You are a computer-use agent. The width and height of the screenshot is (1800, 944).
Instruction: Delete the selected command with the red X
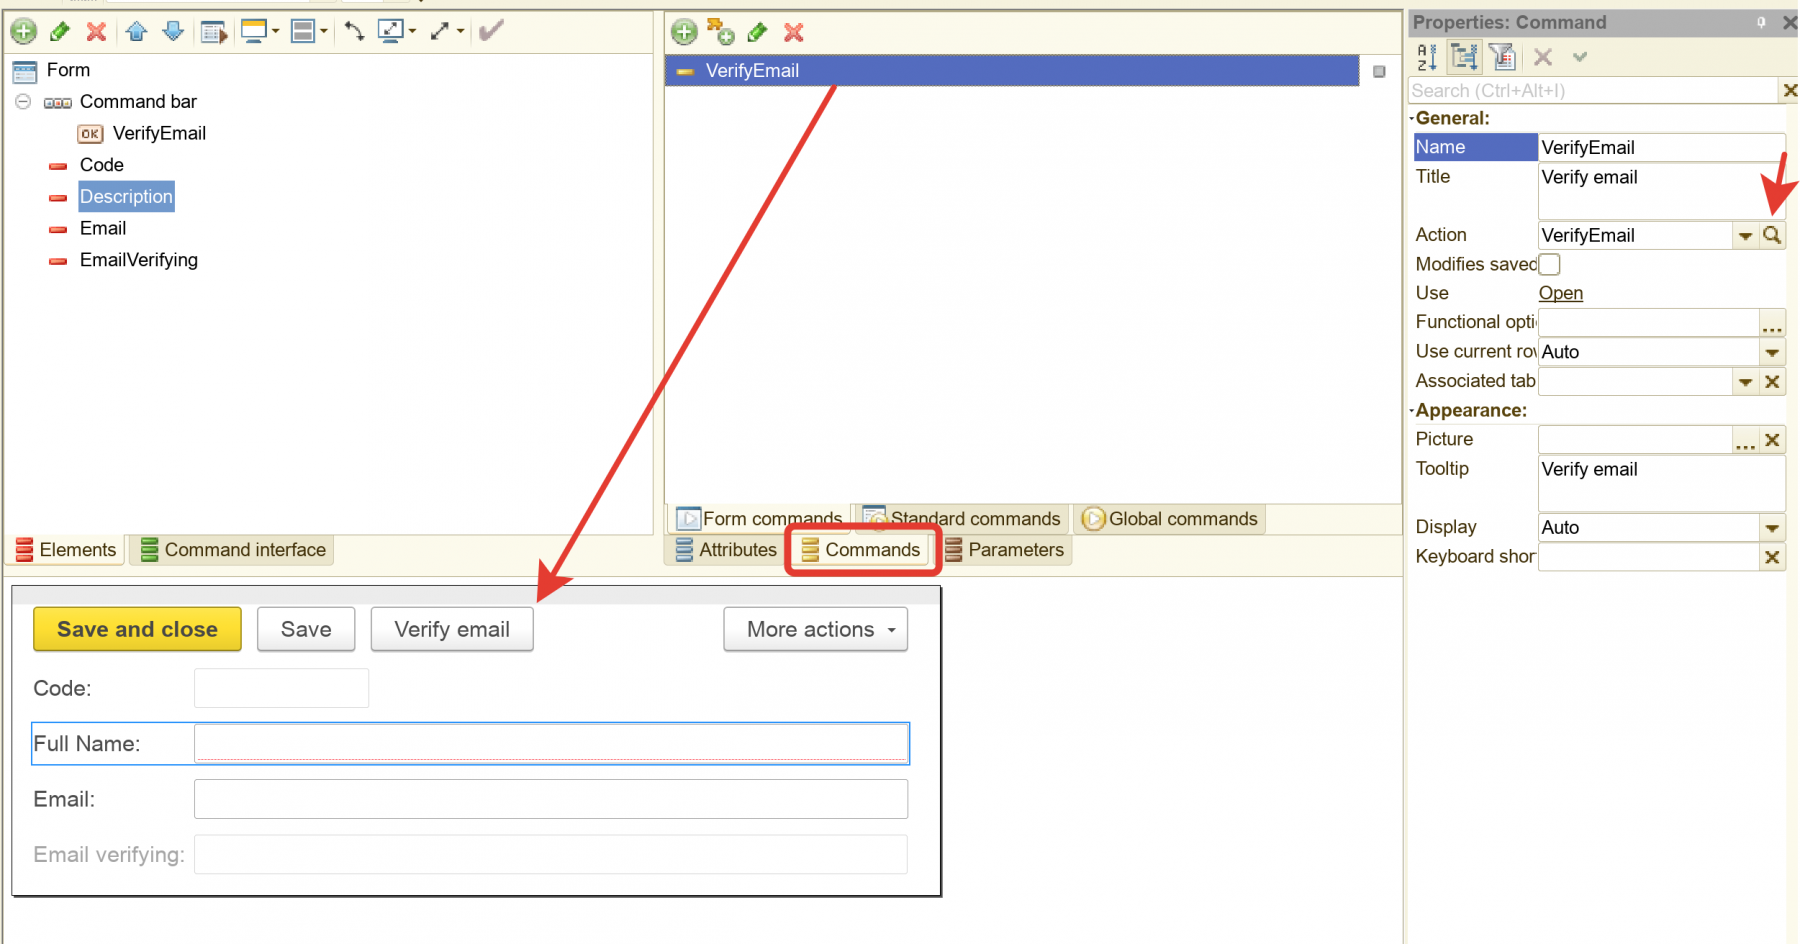(794, 32)
